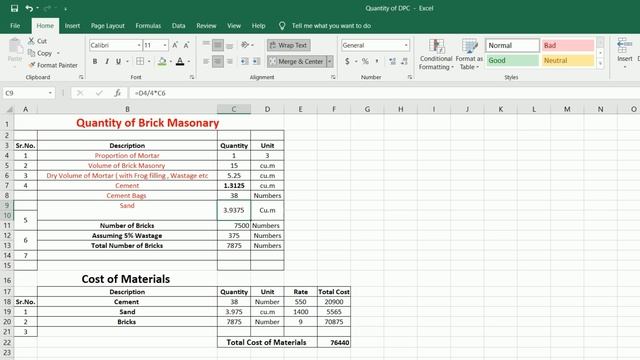Open the General number format dropdown
Screen dimensions: 640x360
click(x=406, y=45)
